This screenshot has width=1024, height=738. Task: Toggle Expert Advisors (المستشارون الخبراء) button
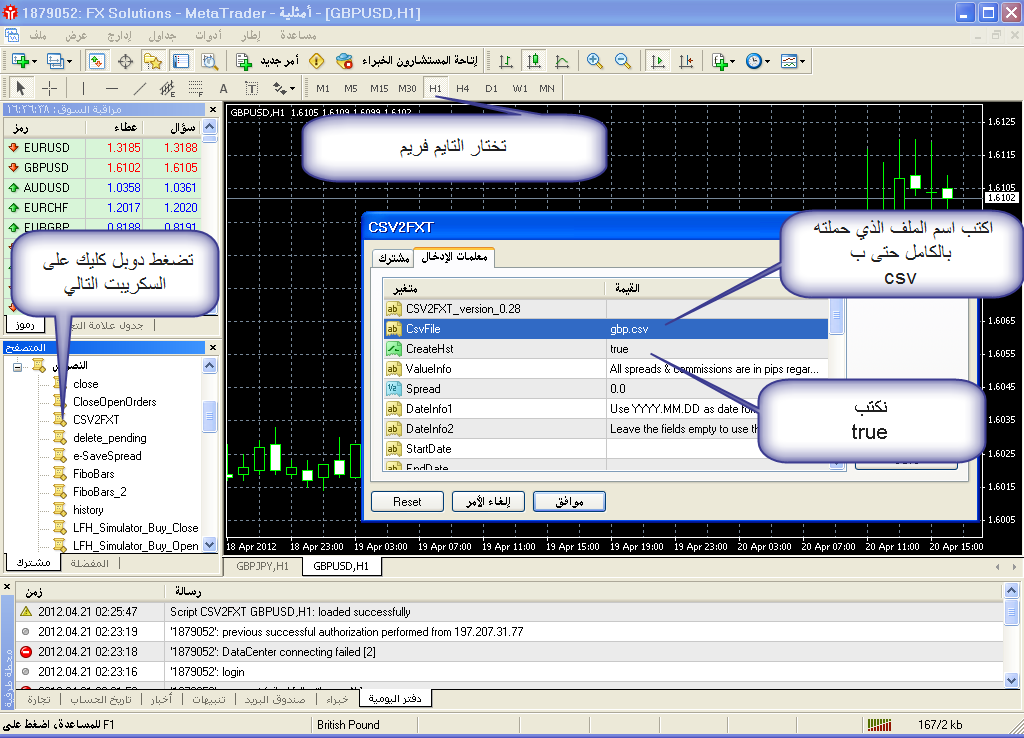409,61
